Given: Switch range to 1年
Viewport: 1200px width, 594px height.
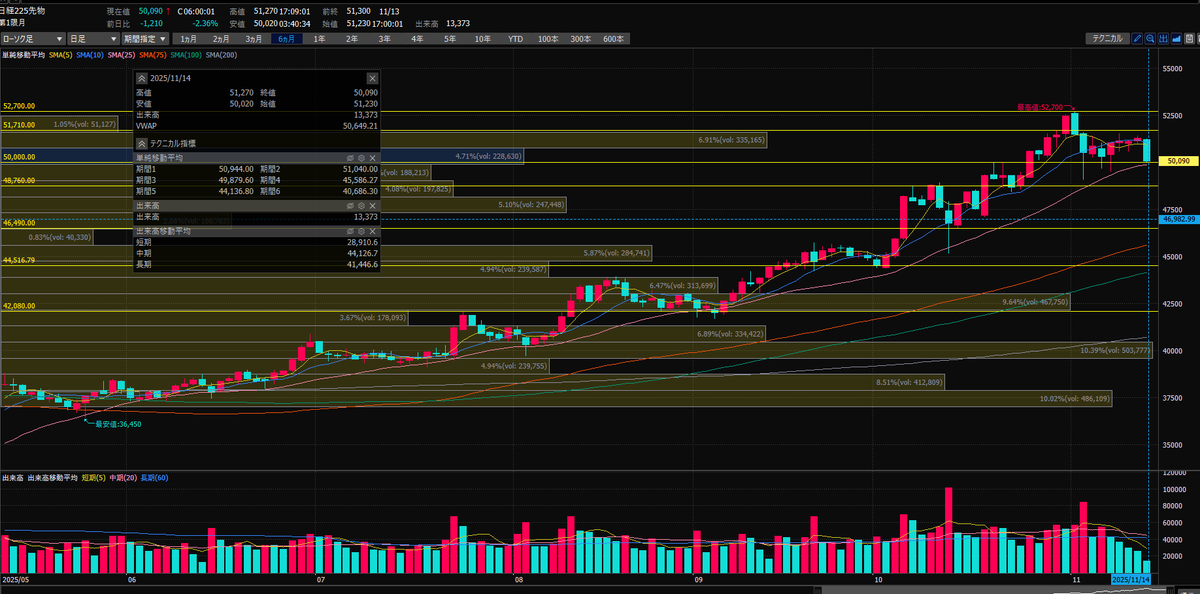Looking at the screenshot, I should [x=319, y=39].
